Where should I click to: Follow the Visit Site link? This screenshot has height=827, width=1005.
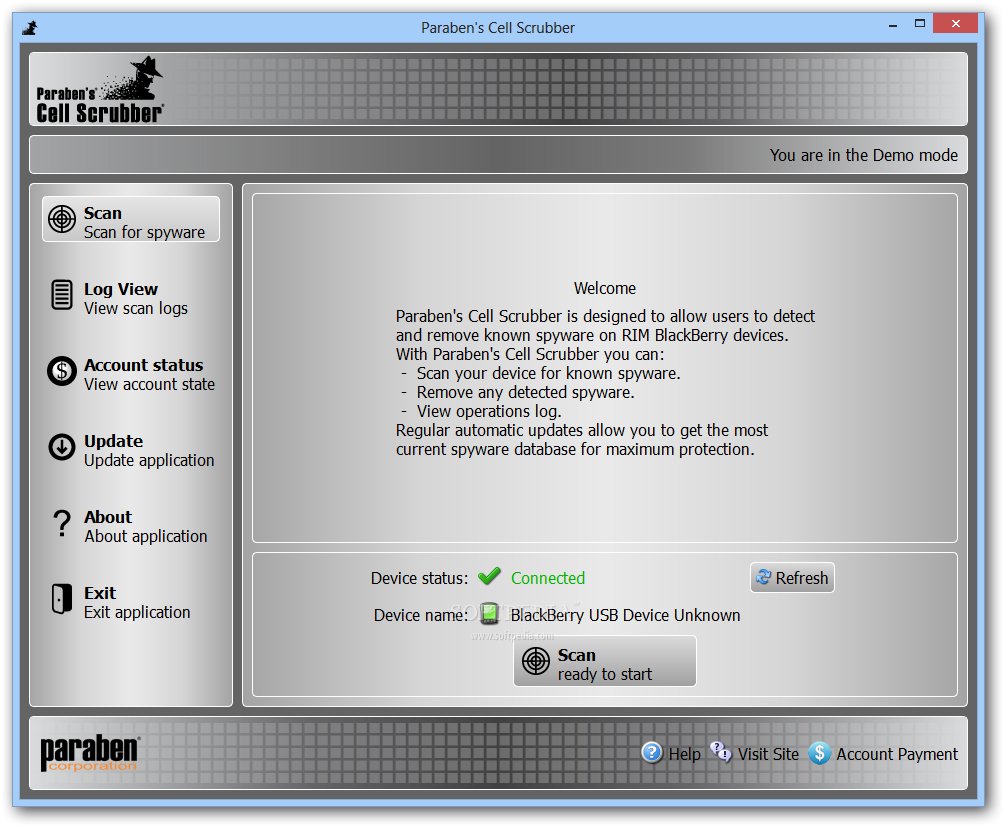[768, 754]
